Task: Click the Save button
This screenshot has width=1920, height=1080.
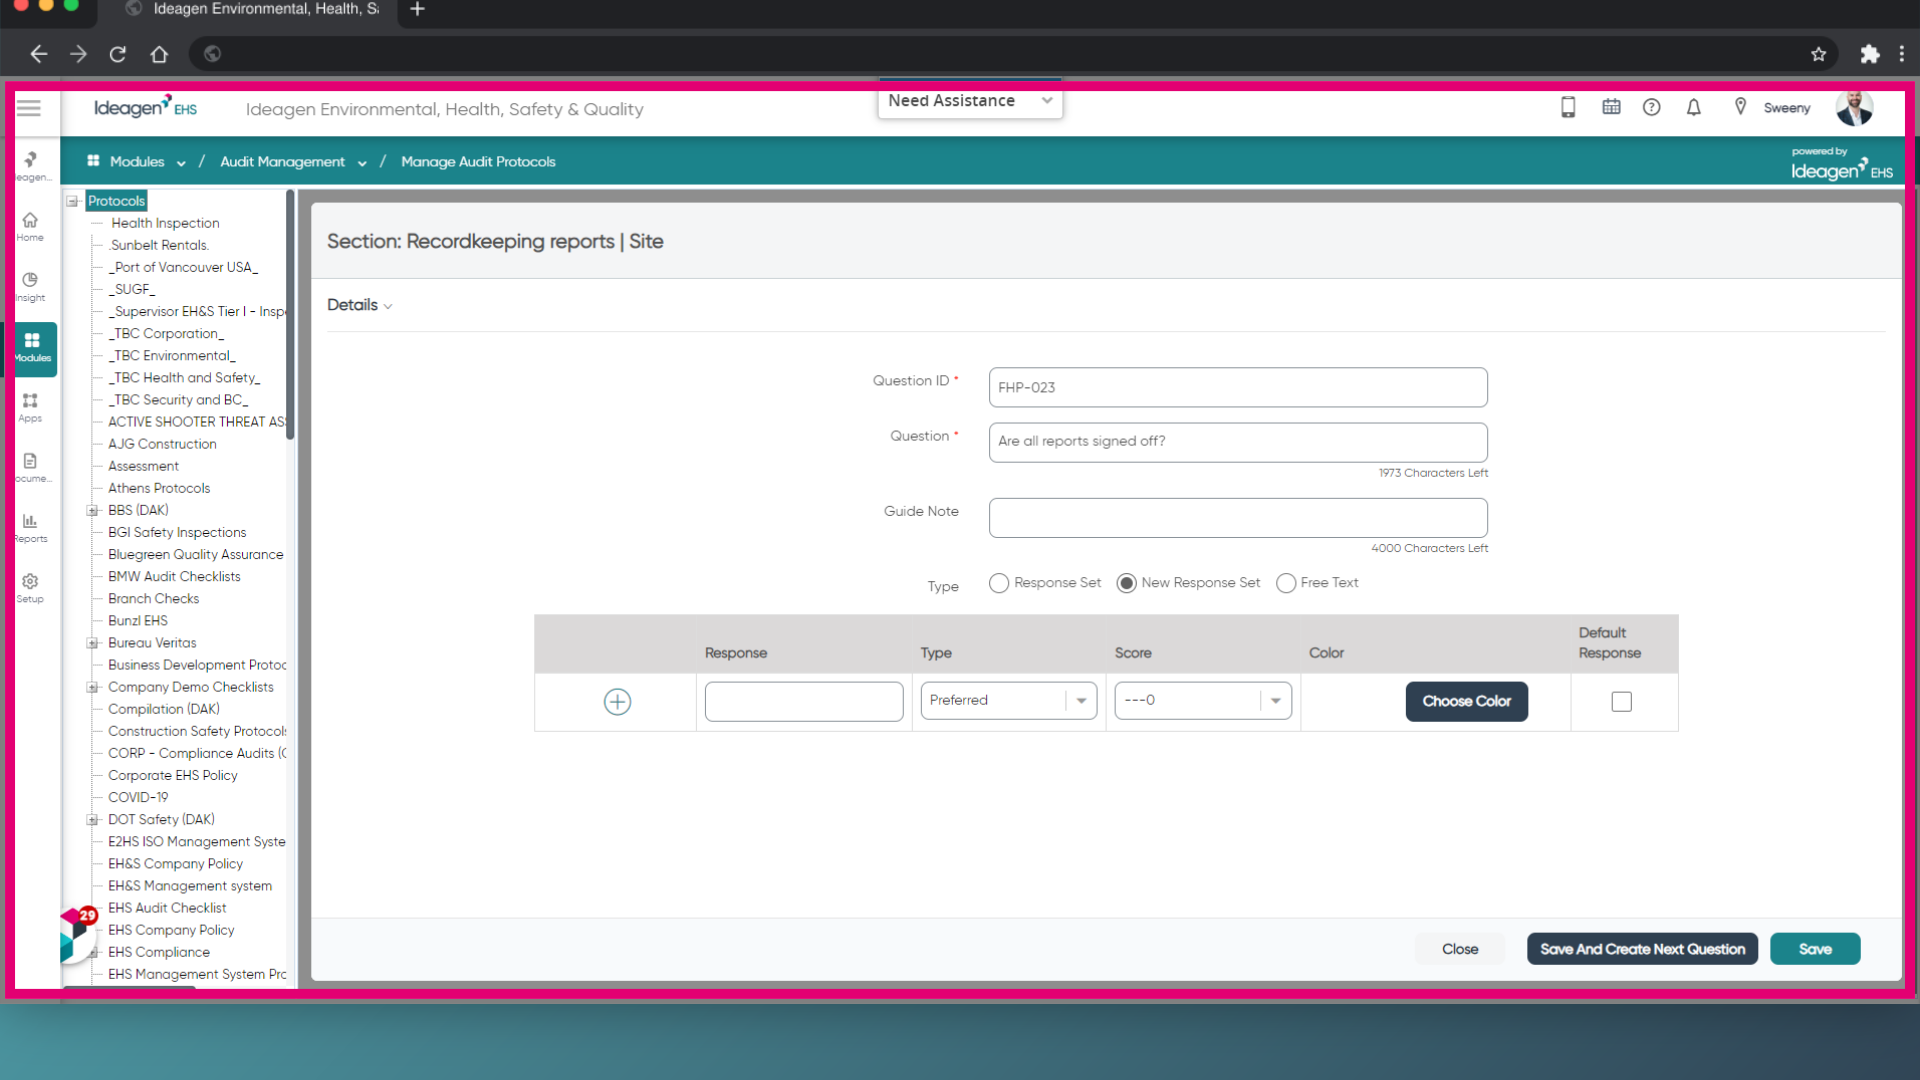Action: pos(1814,949)
